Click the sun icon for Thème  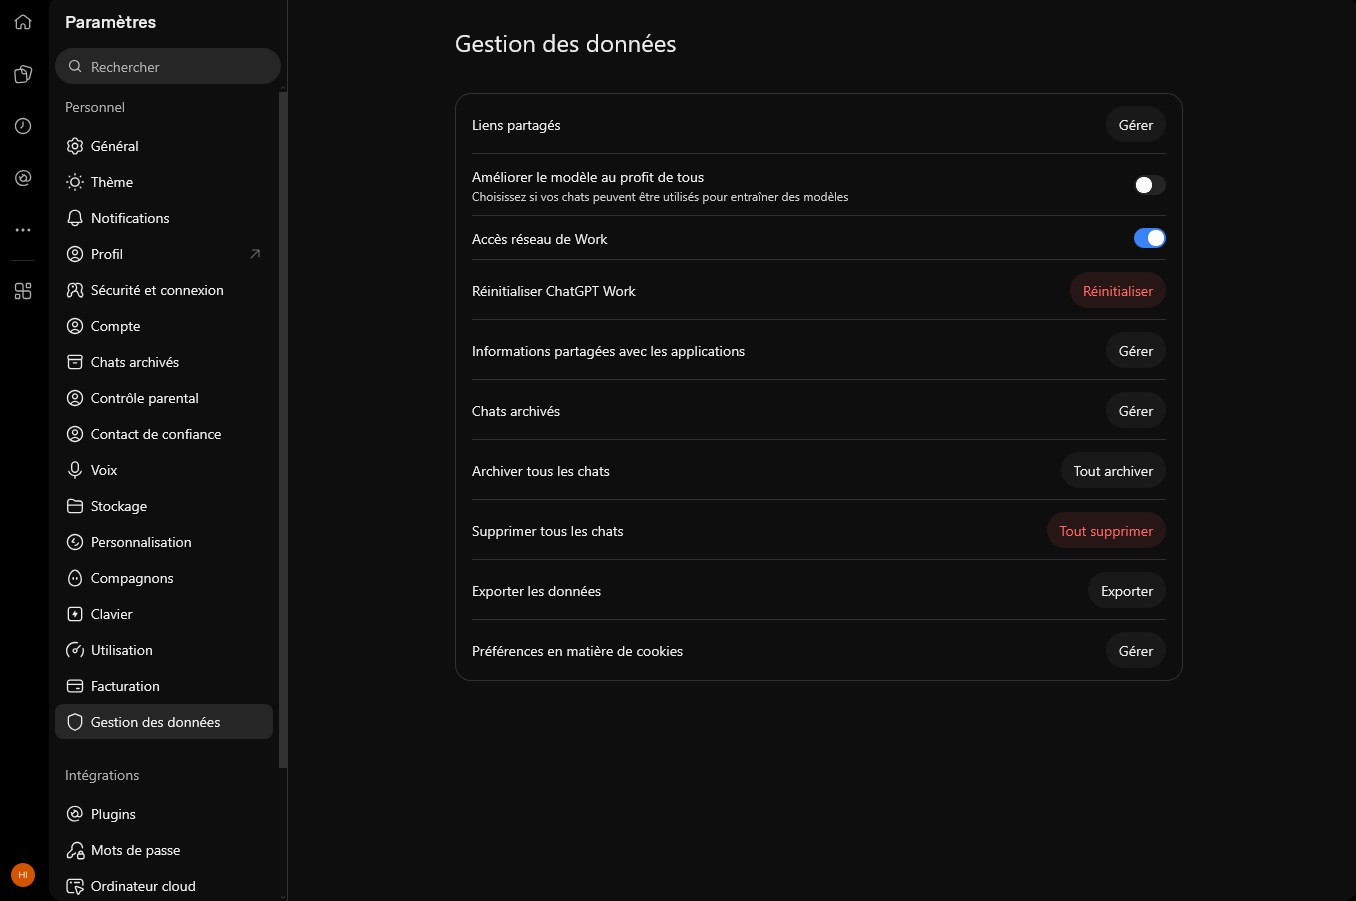[x=75, y=182]
